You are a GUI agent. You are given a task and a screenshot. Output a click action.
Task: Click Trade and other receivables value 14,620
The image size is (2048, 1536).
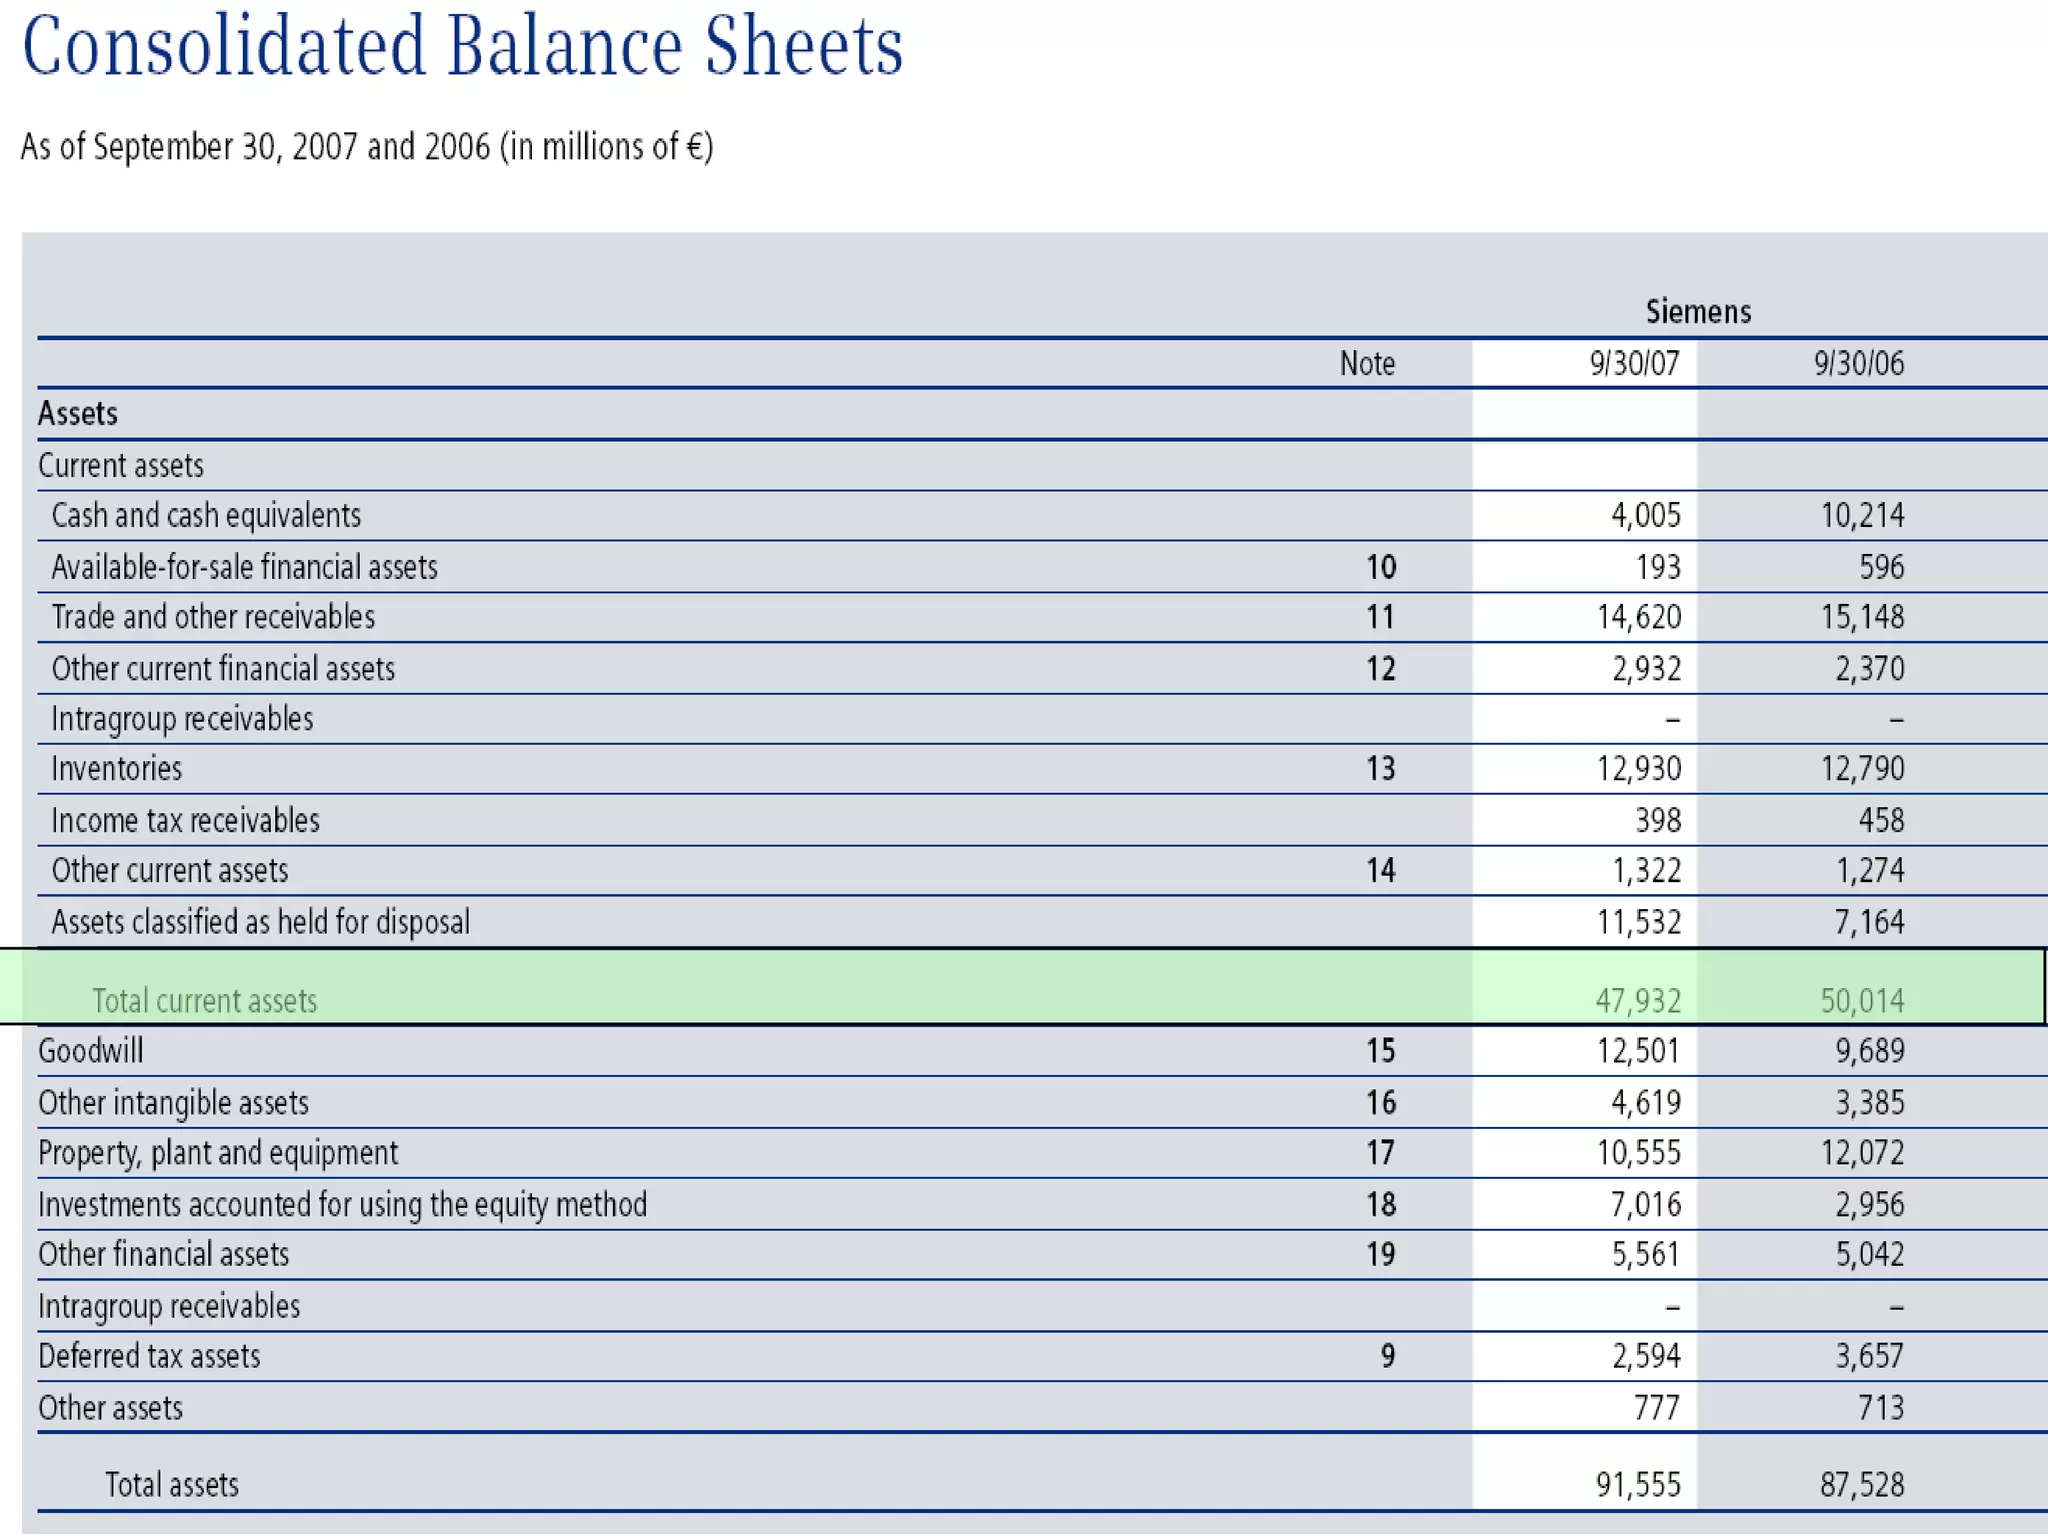1638,617
